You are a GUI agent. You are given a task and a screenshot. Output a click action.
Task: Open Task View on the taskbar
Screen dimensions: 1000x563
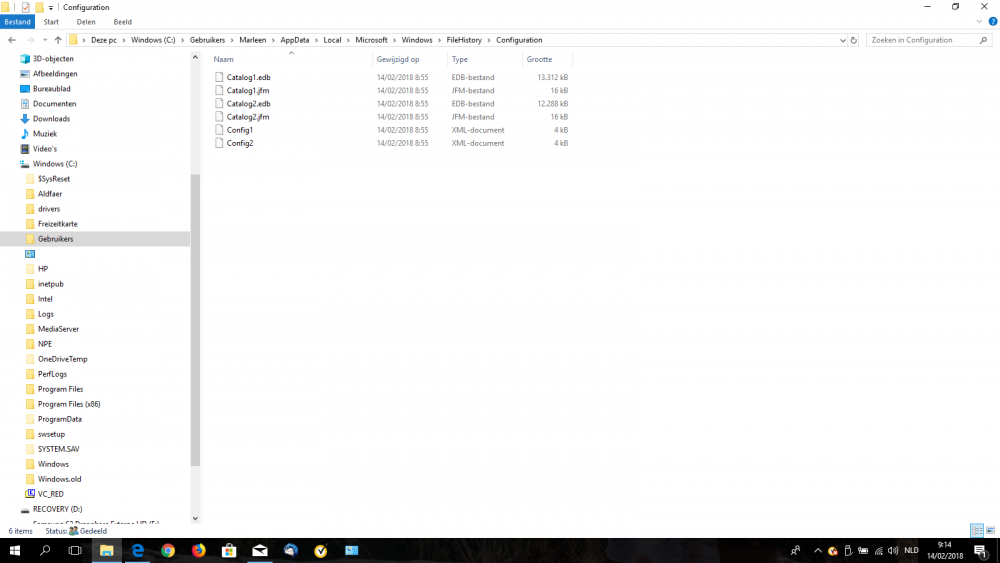[x=75, y=550]
